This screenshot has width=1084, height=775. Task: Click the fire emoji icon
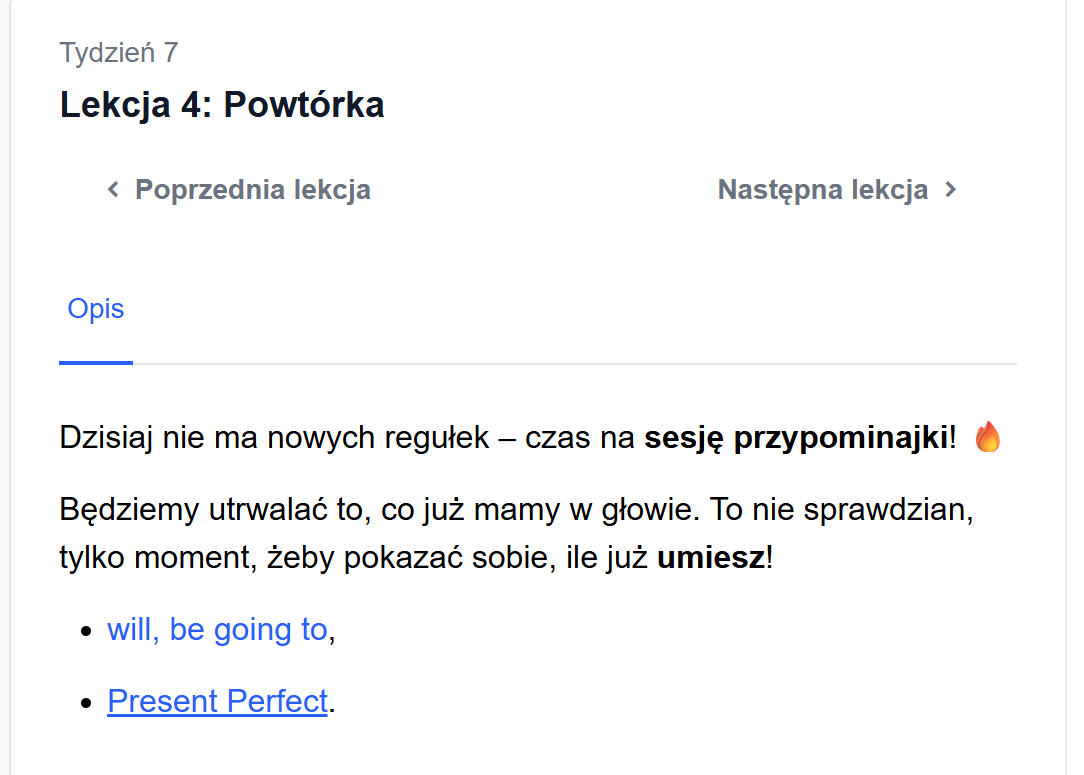tap(987, 437)
